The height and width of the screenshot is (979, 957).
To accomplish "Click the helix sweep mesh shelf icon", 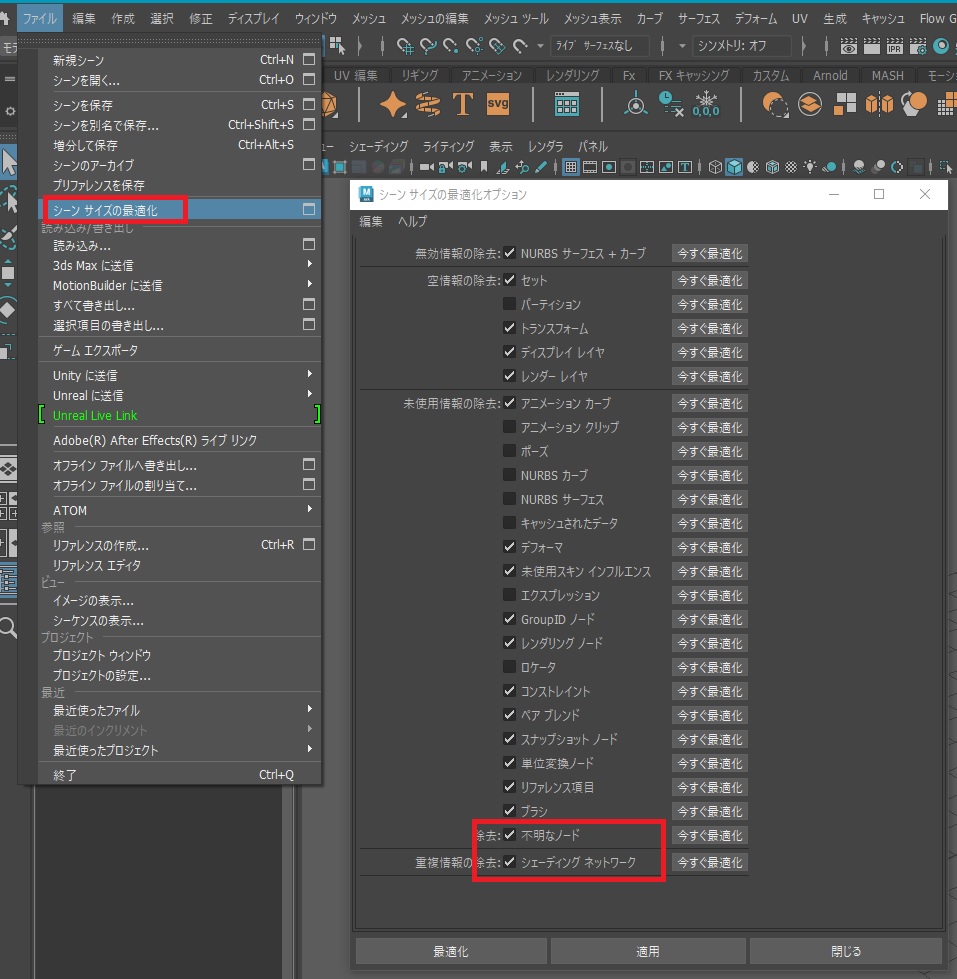I will (428, 104).
